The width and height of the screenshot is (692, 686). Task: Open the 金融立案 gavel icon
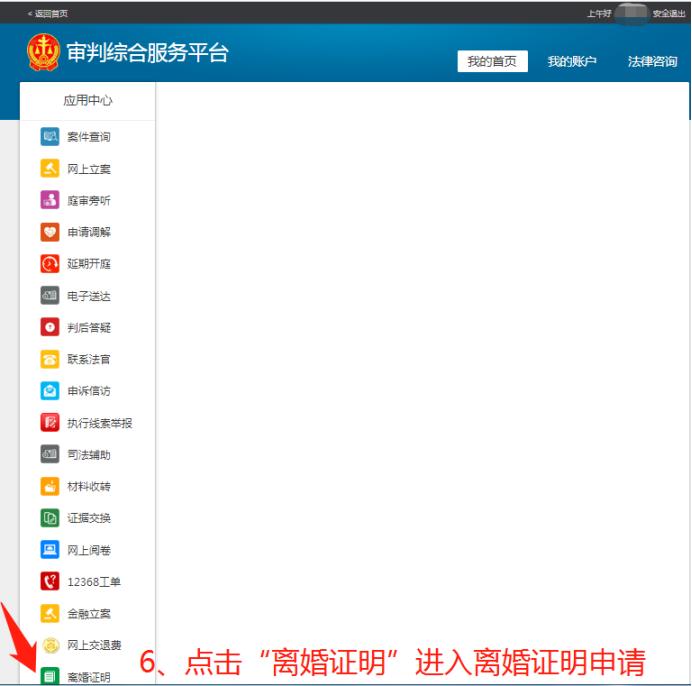pos(50,613)
